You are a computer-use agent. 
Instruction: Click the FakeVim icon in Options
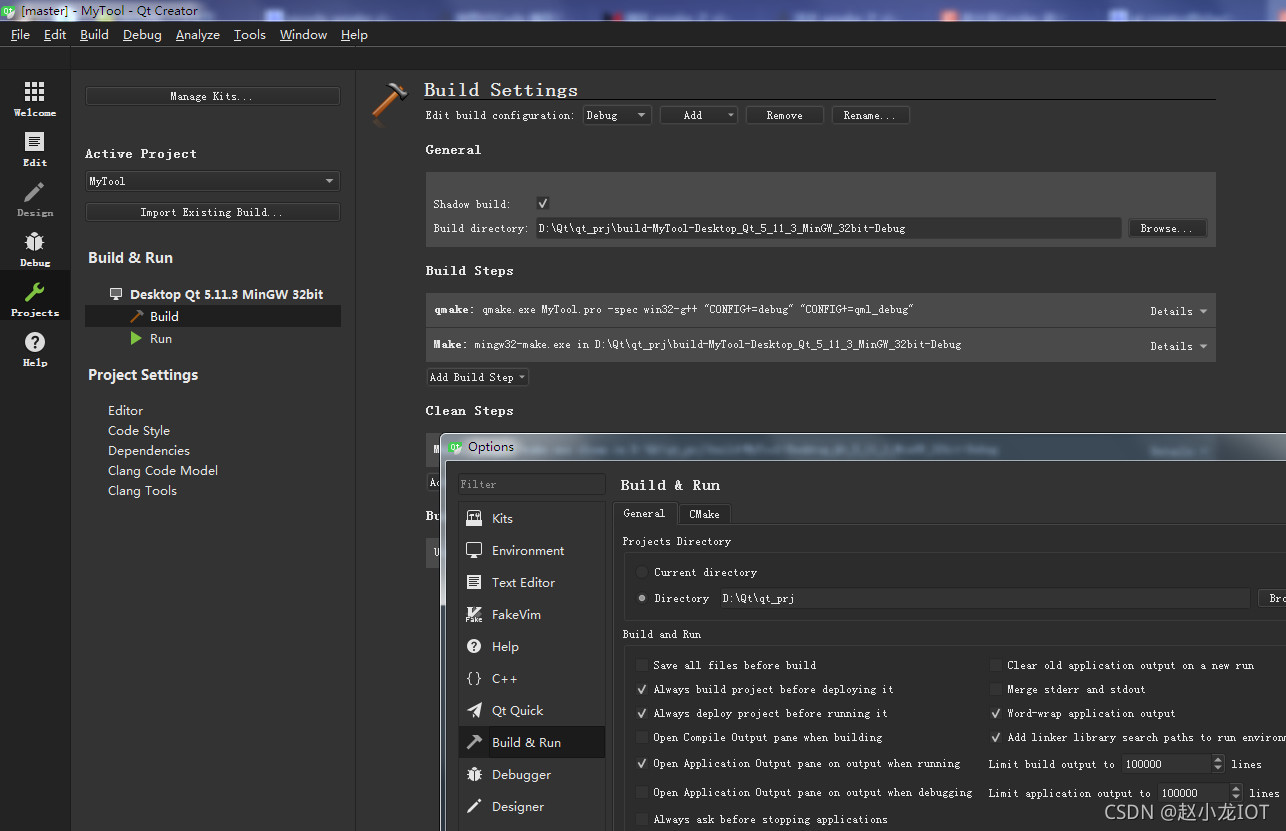474,614
